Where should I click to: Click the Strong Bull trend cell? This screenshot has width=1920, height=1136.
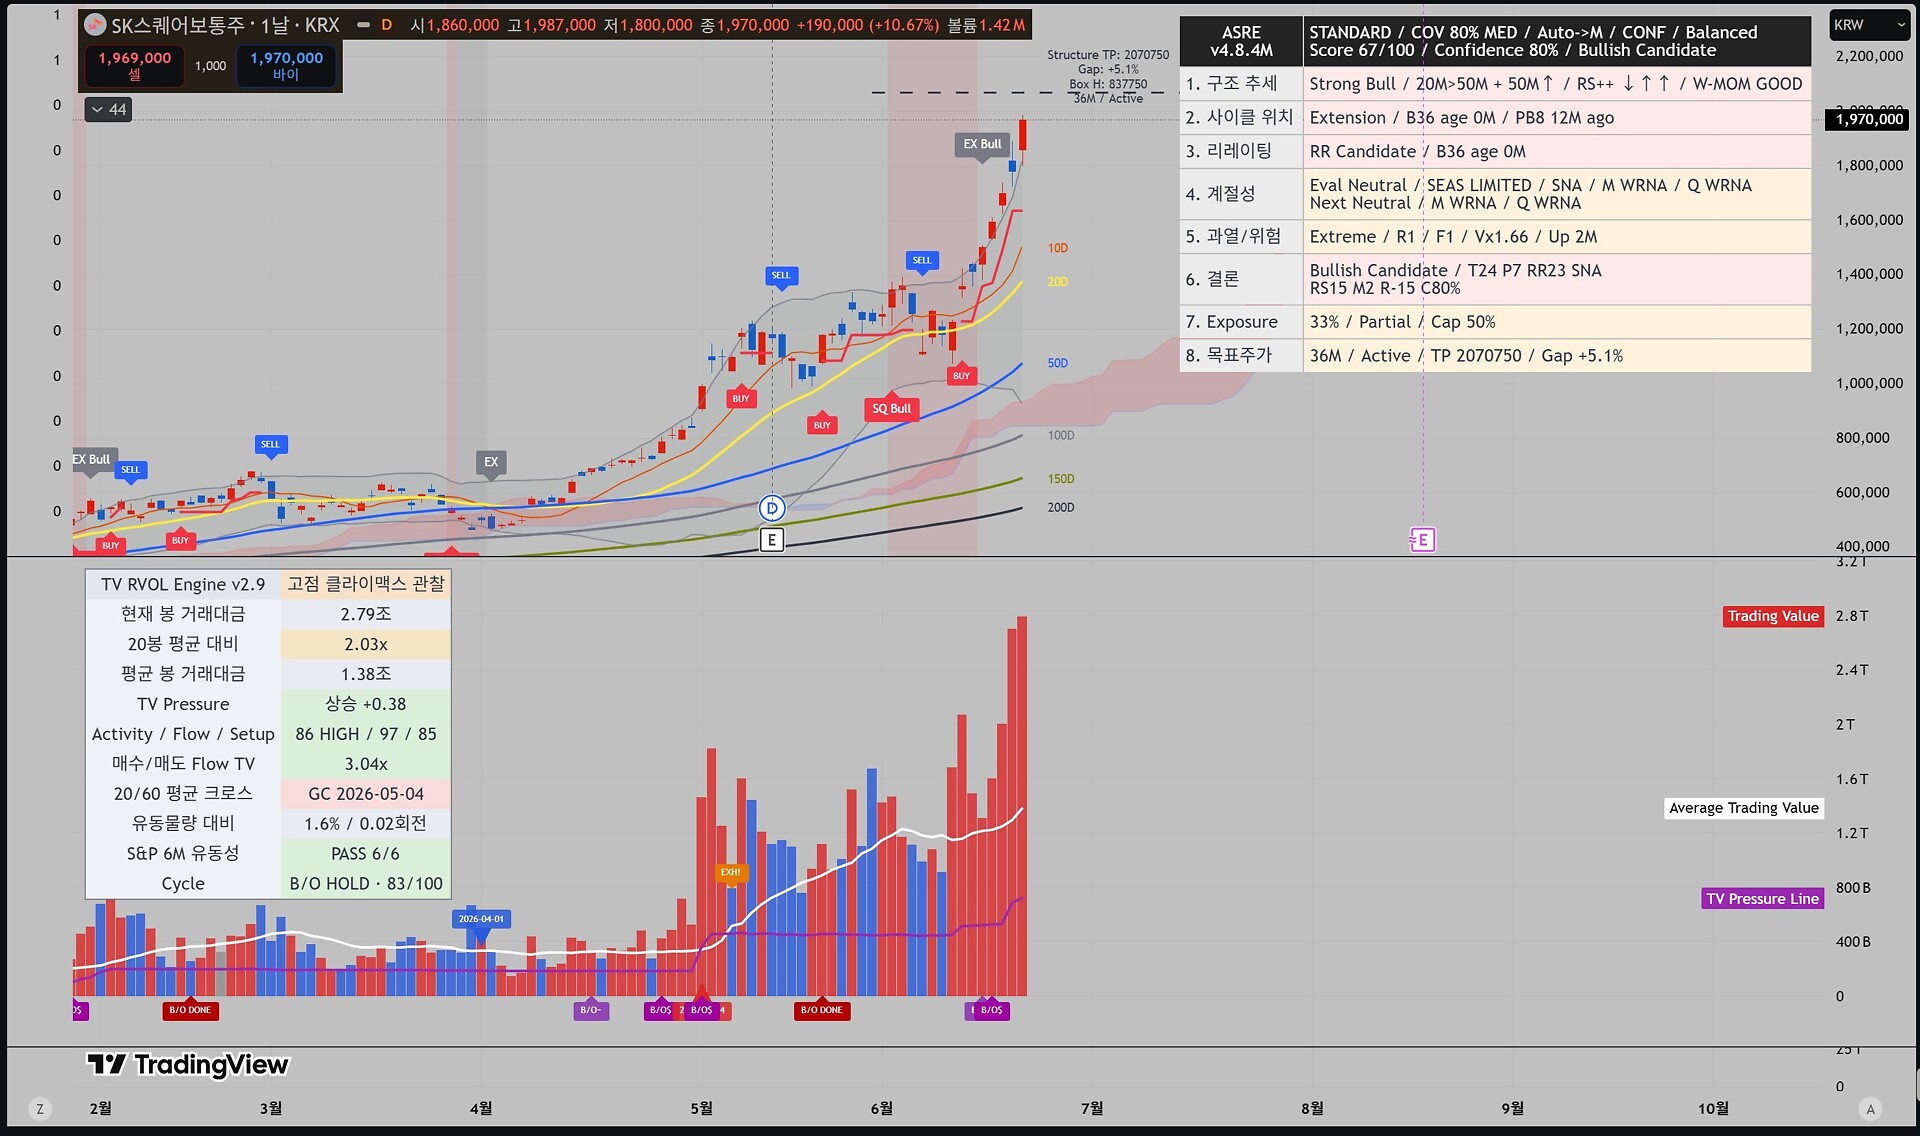pyautogui.click(x=1556, y=84)
